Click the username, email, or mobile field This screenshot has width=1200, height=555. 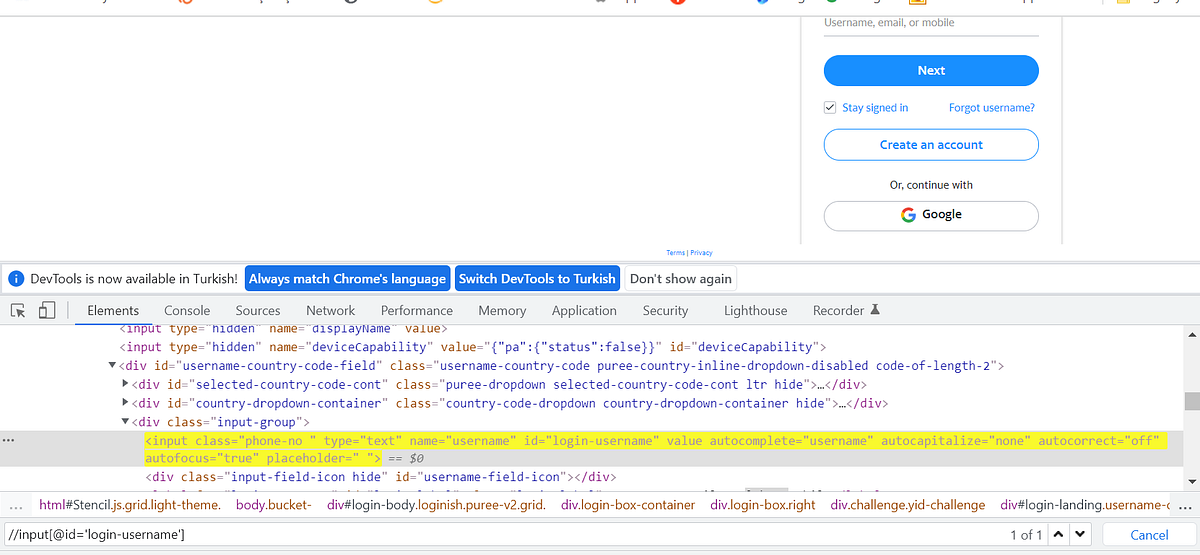point(931,24)
